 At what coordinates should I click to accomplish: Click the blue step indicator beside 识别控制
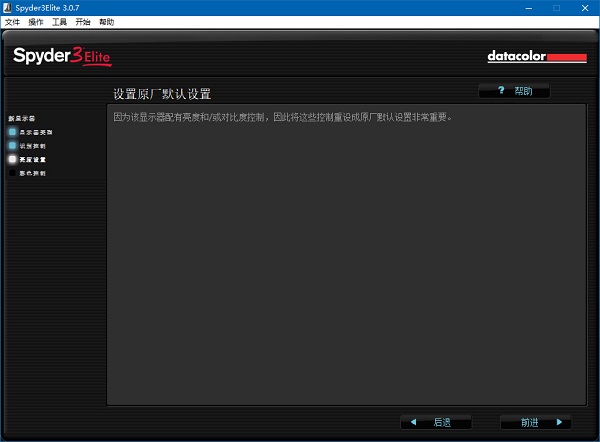tap(12, 146)
